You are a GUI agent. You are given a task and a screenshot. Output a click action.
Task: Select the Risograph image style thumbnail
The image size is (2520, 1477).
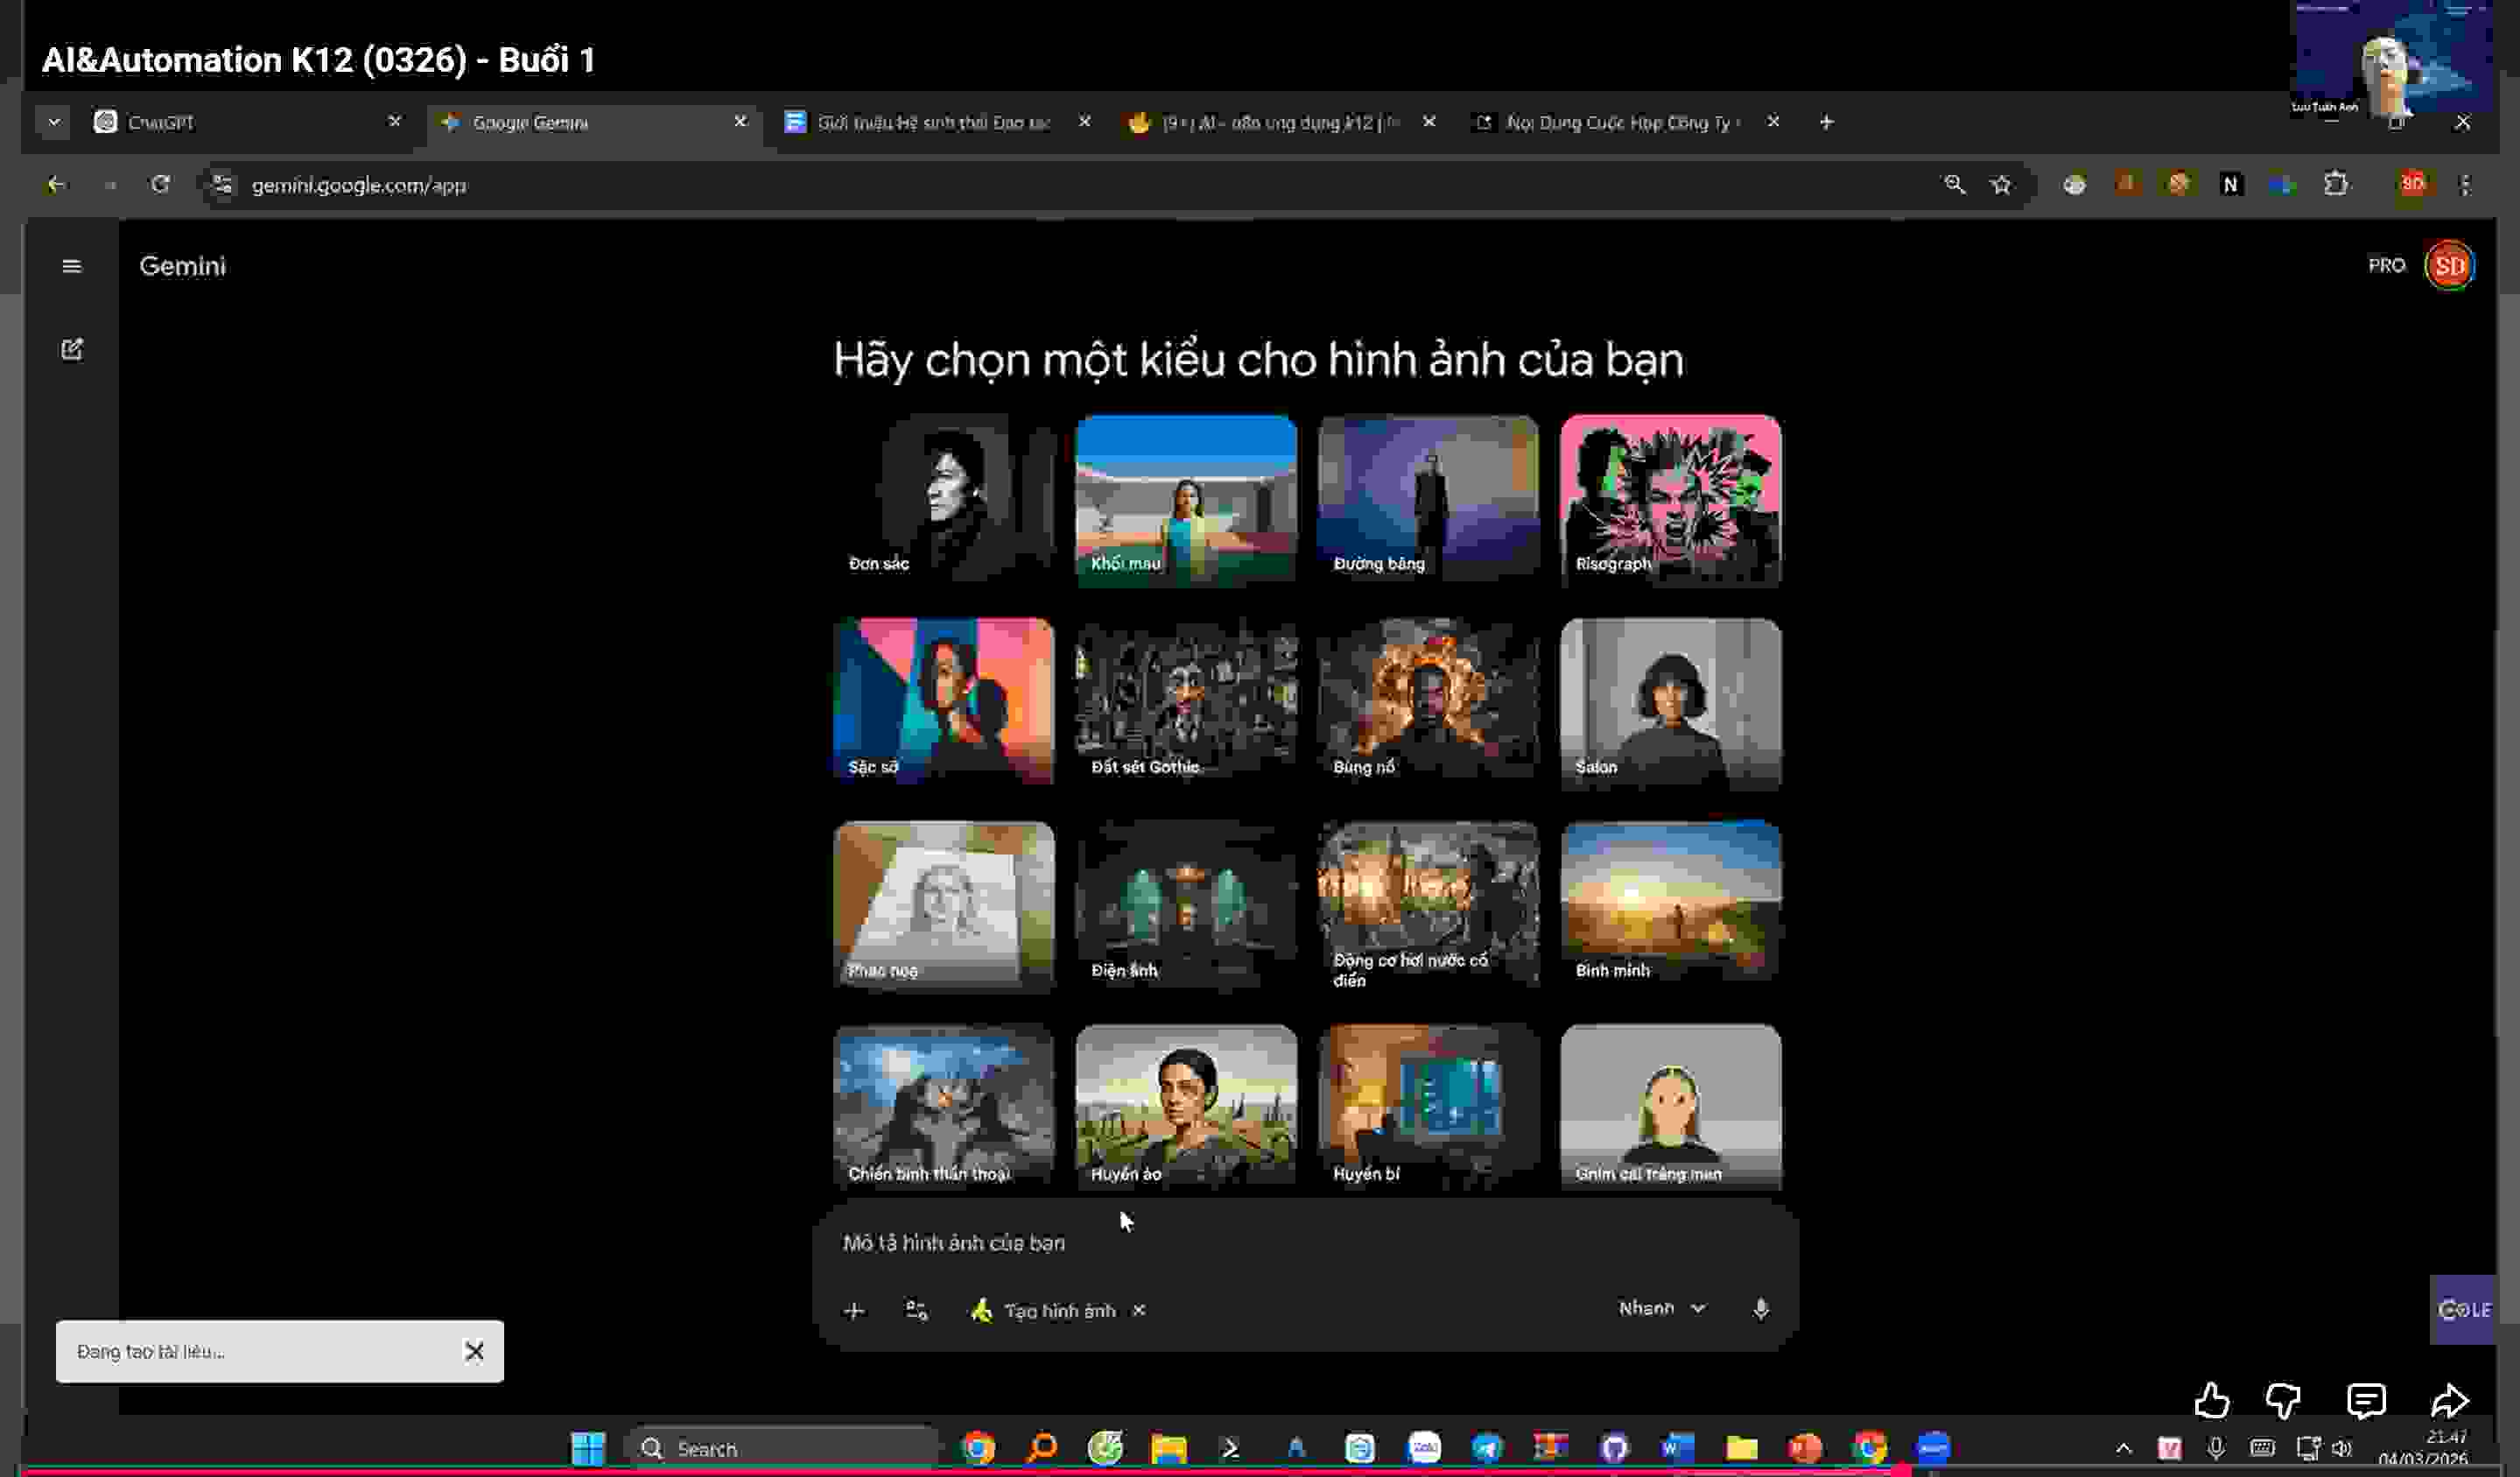tap(1669, 499)
